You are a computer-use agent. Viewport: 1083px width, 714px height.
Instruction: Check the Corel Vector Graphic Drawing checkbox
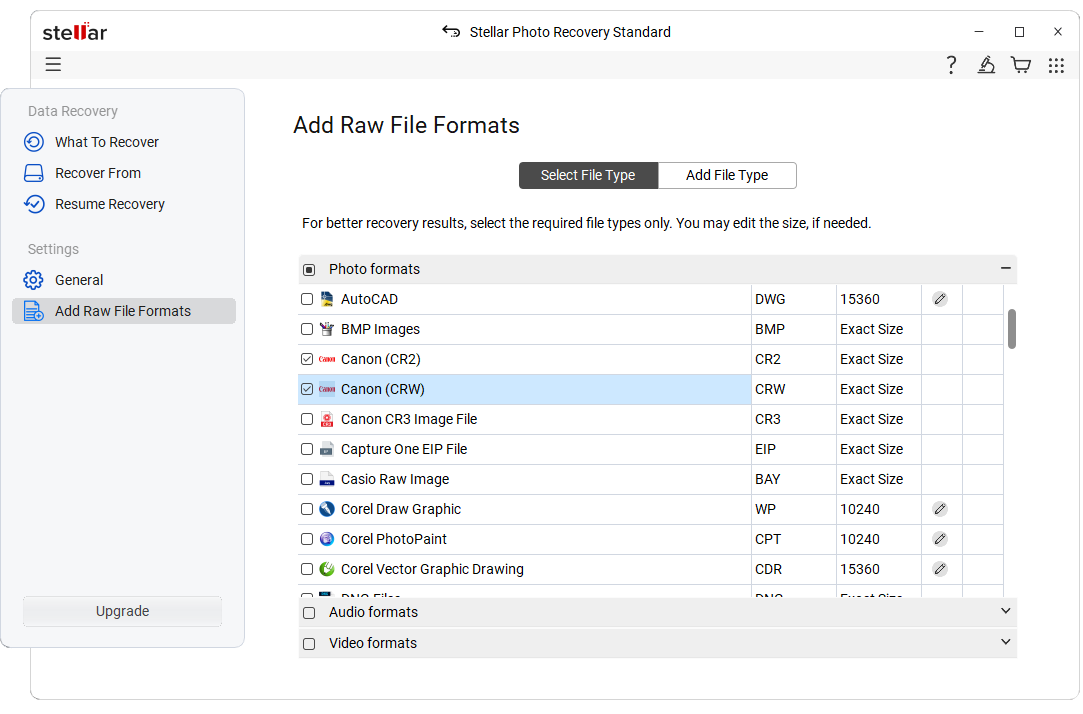[307, 570]
